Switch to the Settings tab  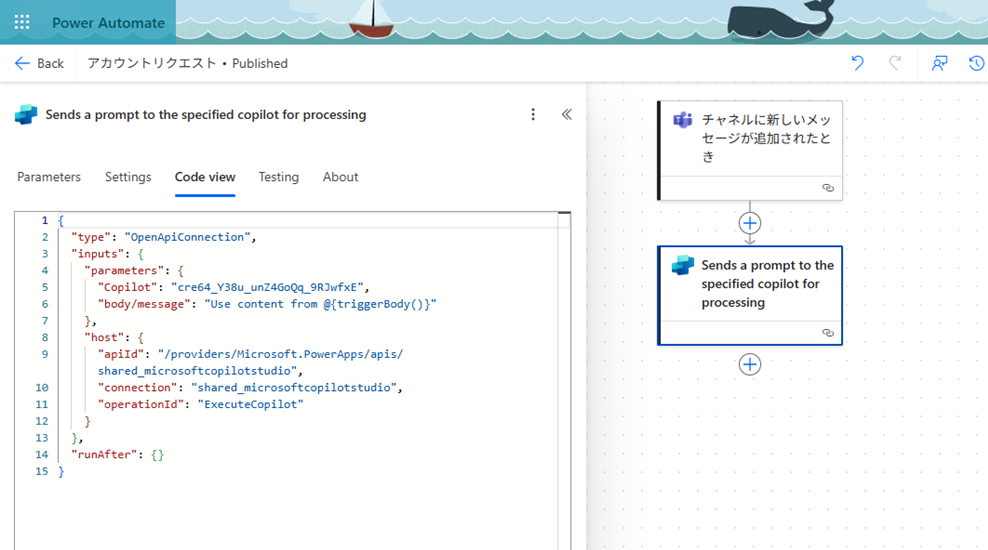(128, 177)
